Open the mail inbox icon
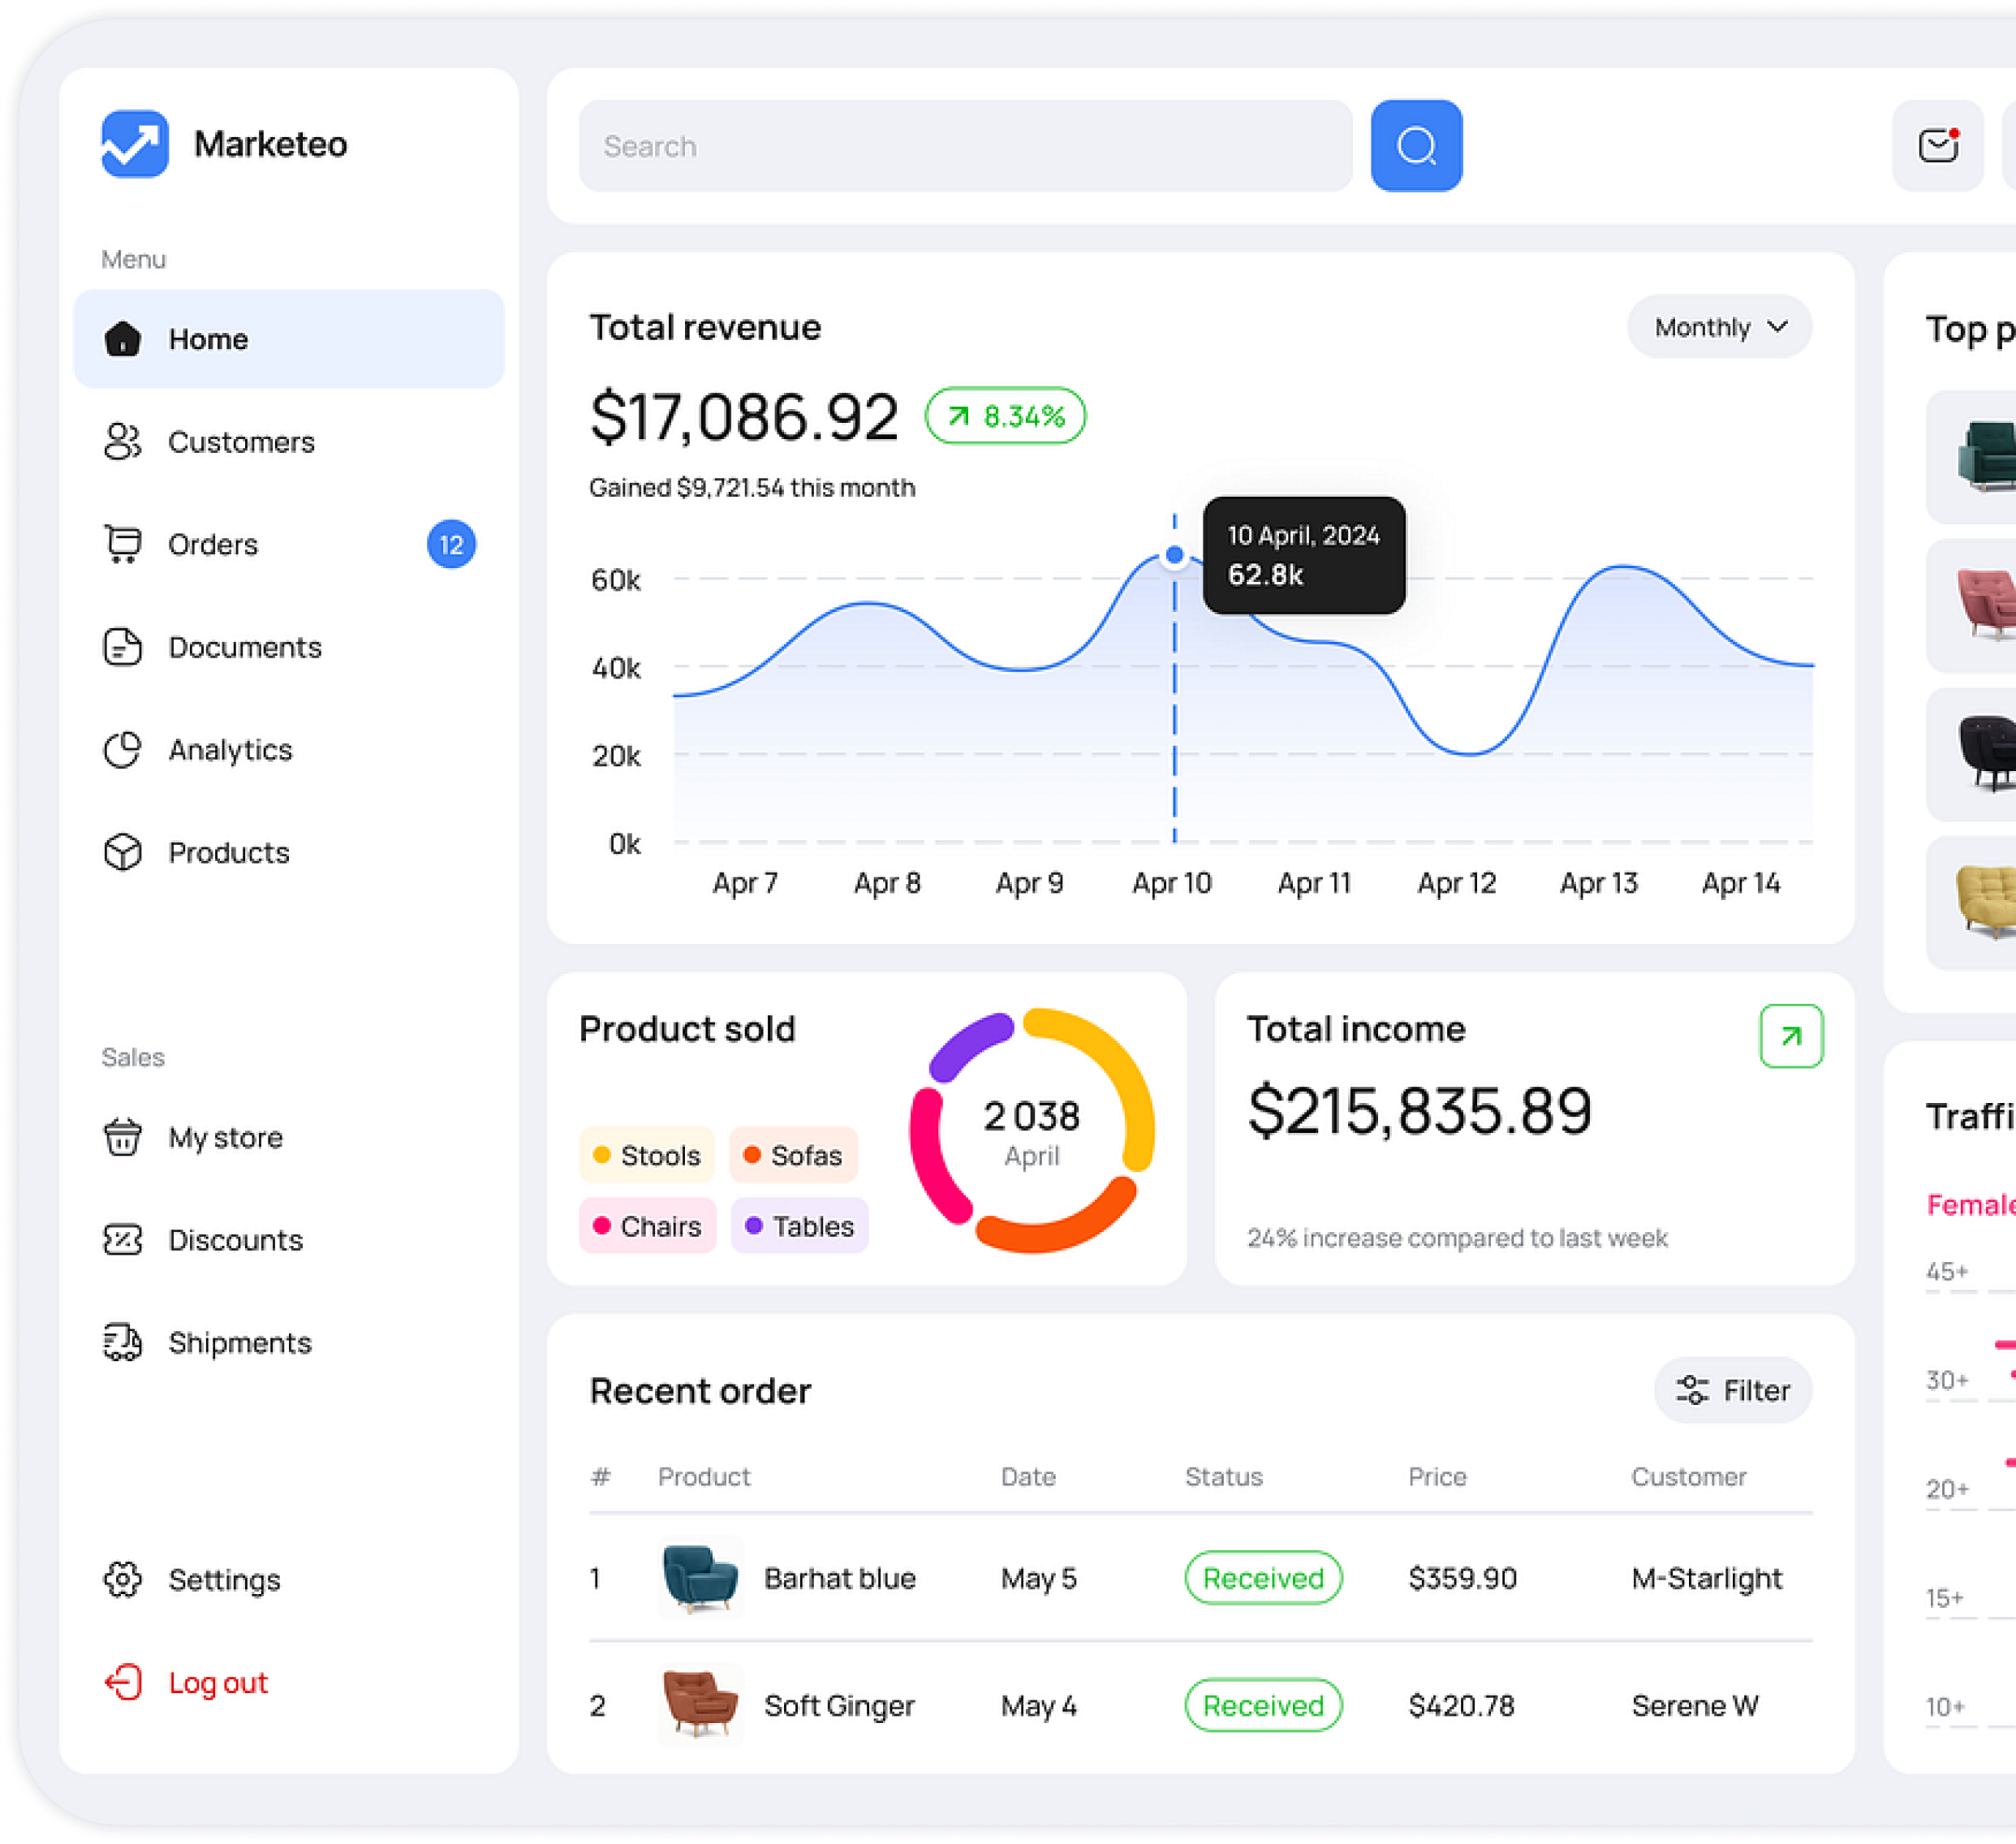This screenshot has height=1844, width=2016. 1938,146
